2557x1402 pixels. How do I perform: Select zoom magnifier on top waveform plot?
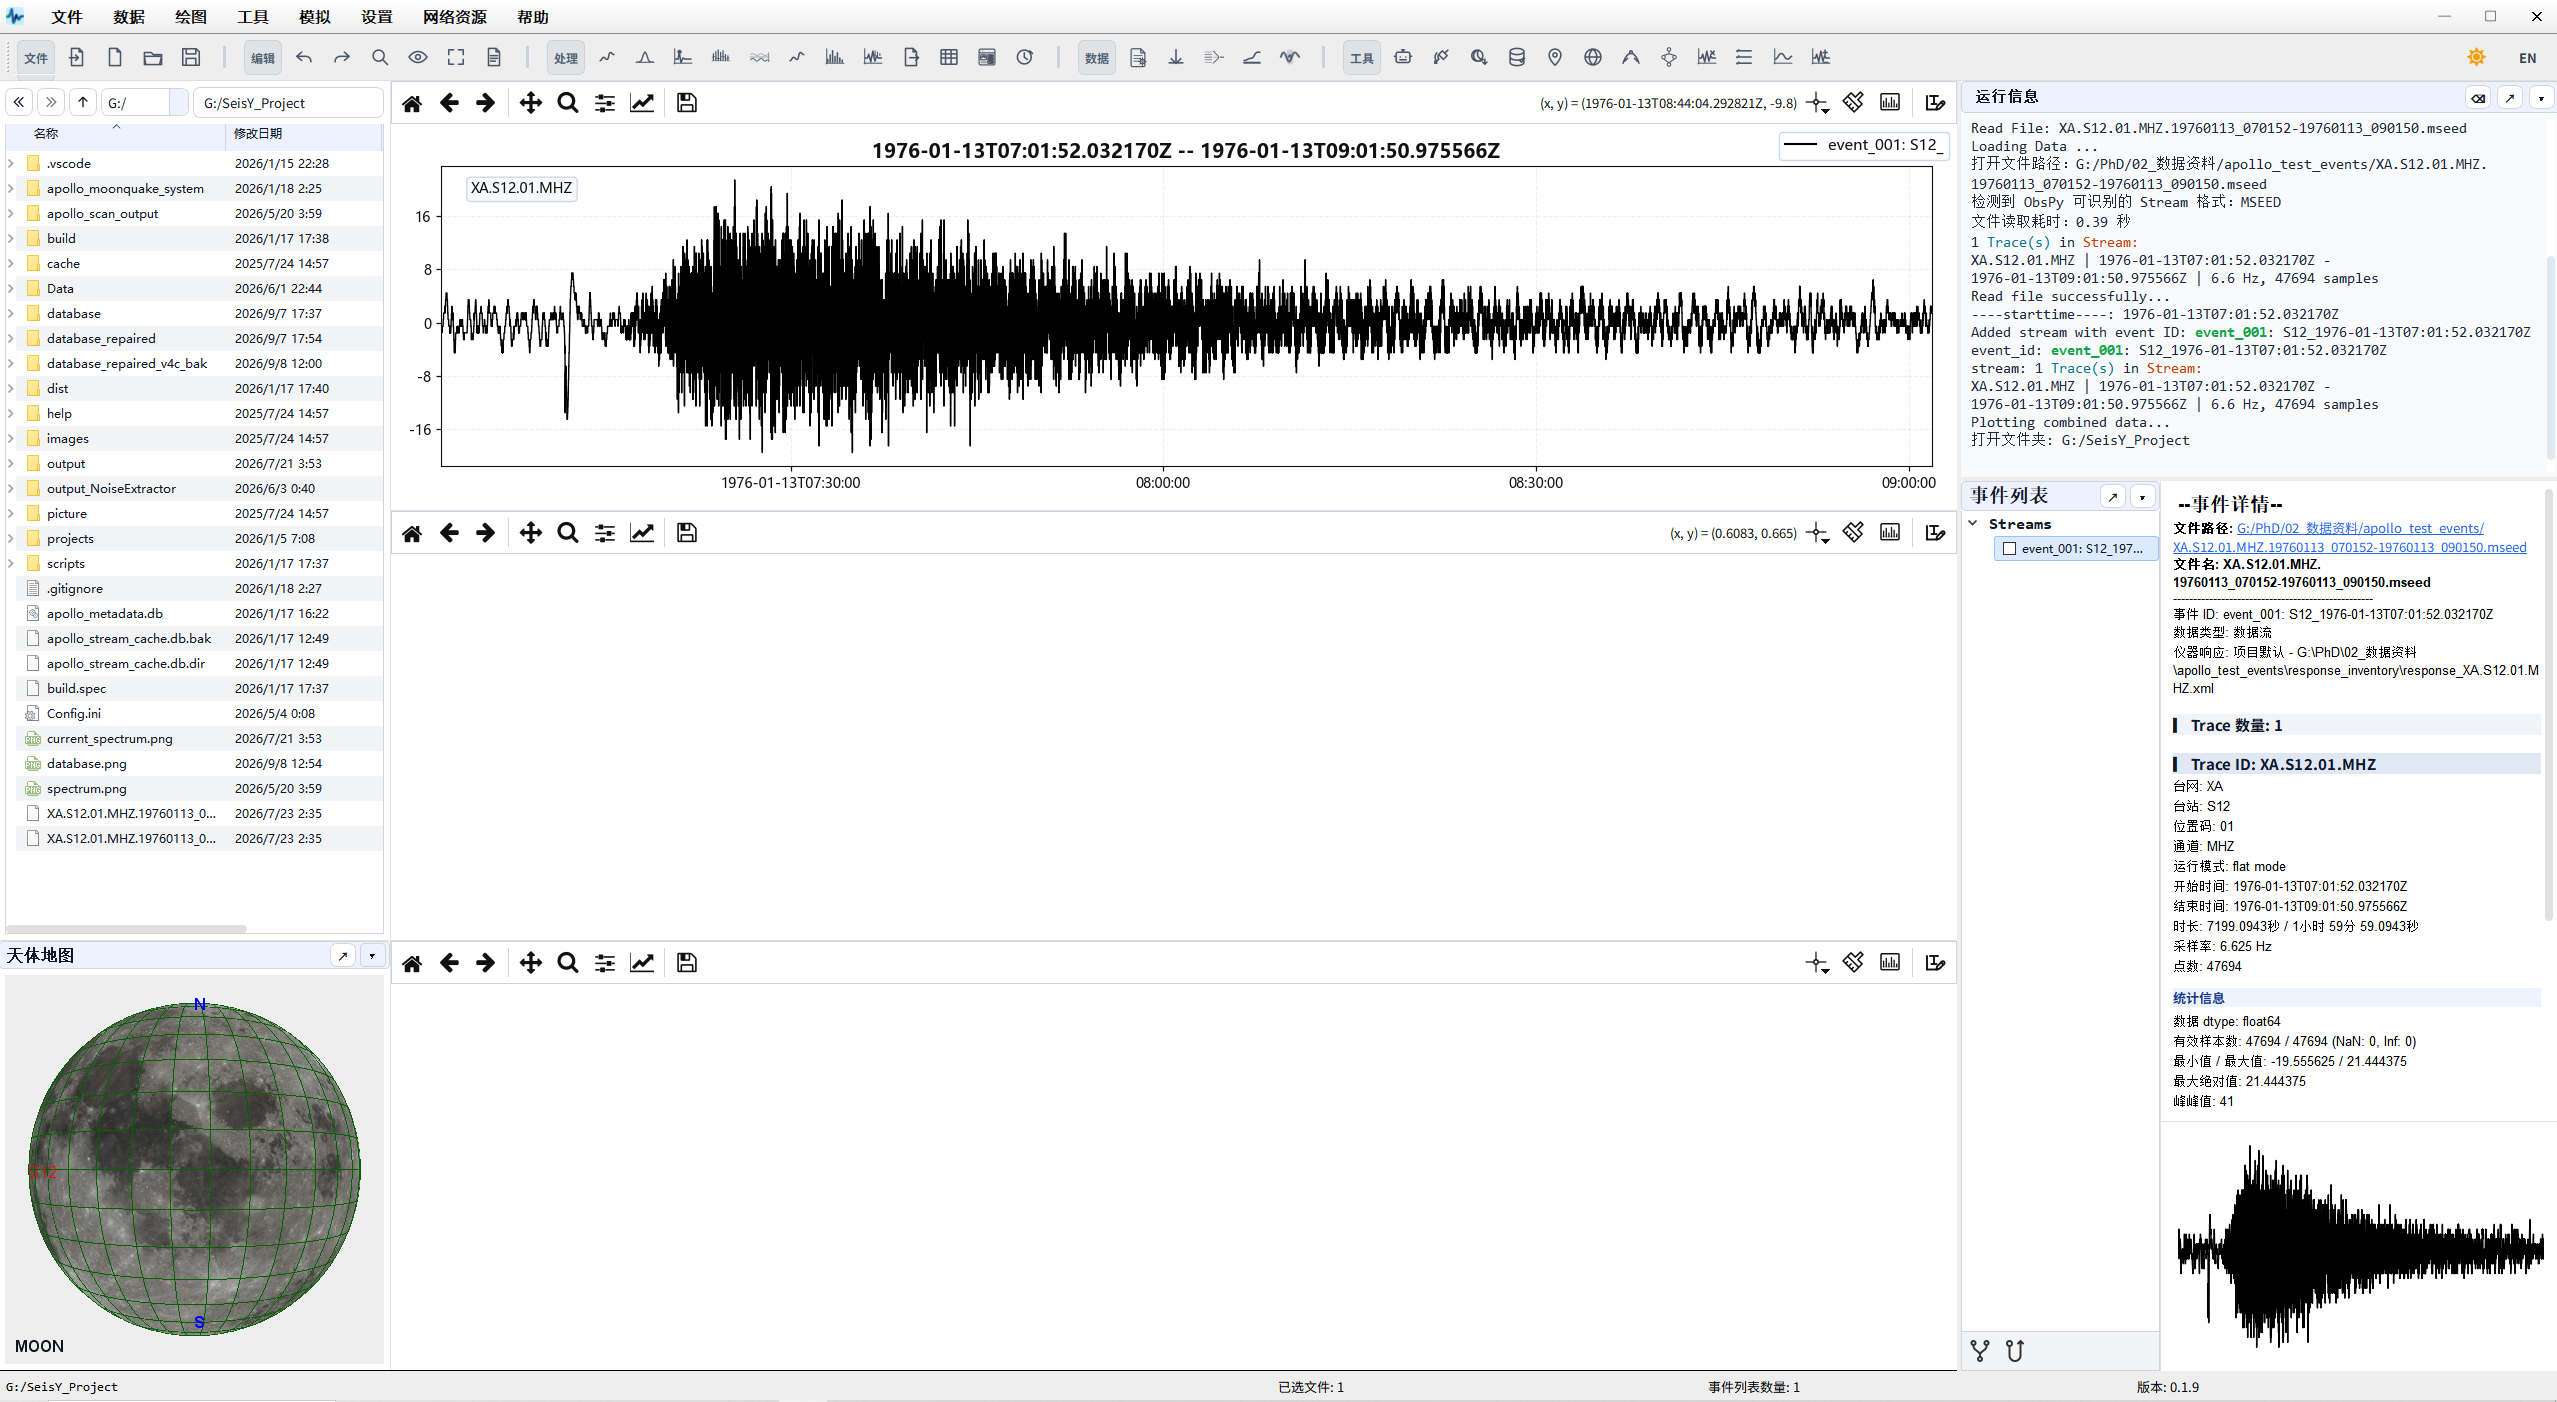[x=567, y=103]
